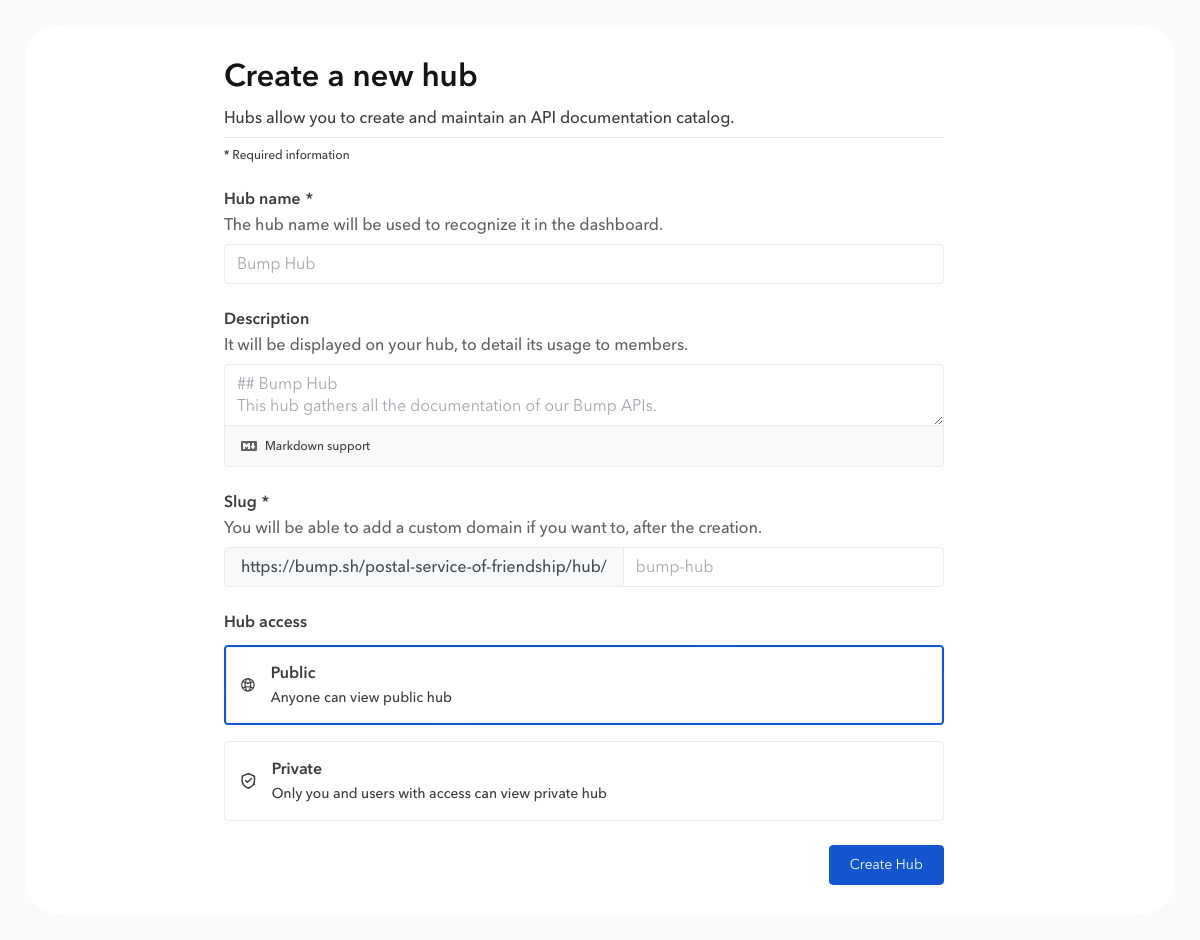Screen dimensions: 1200x940
Task: Focus the Hub name input field
Action: (583, 264)
